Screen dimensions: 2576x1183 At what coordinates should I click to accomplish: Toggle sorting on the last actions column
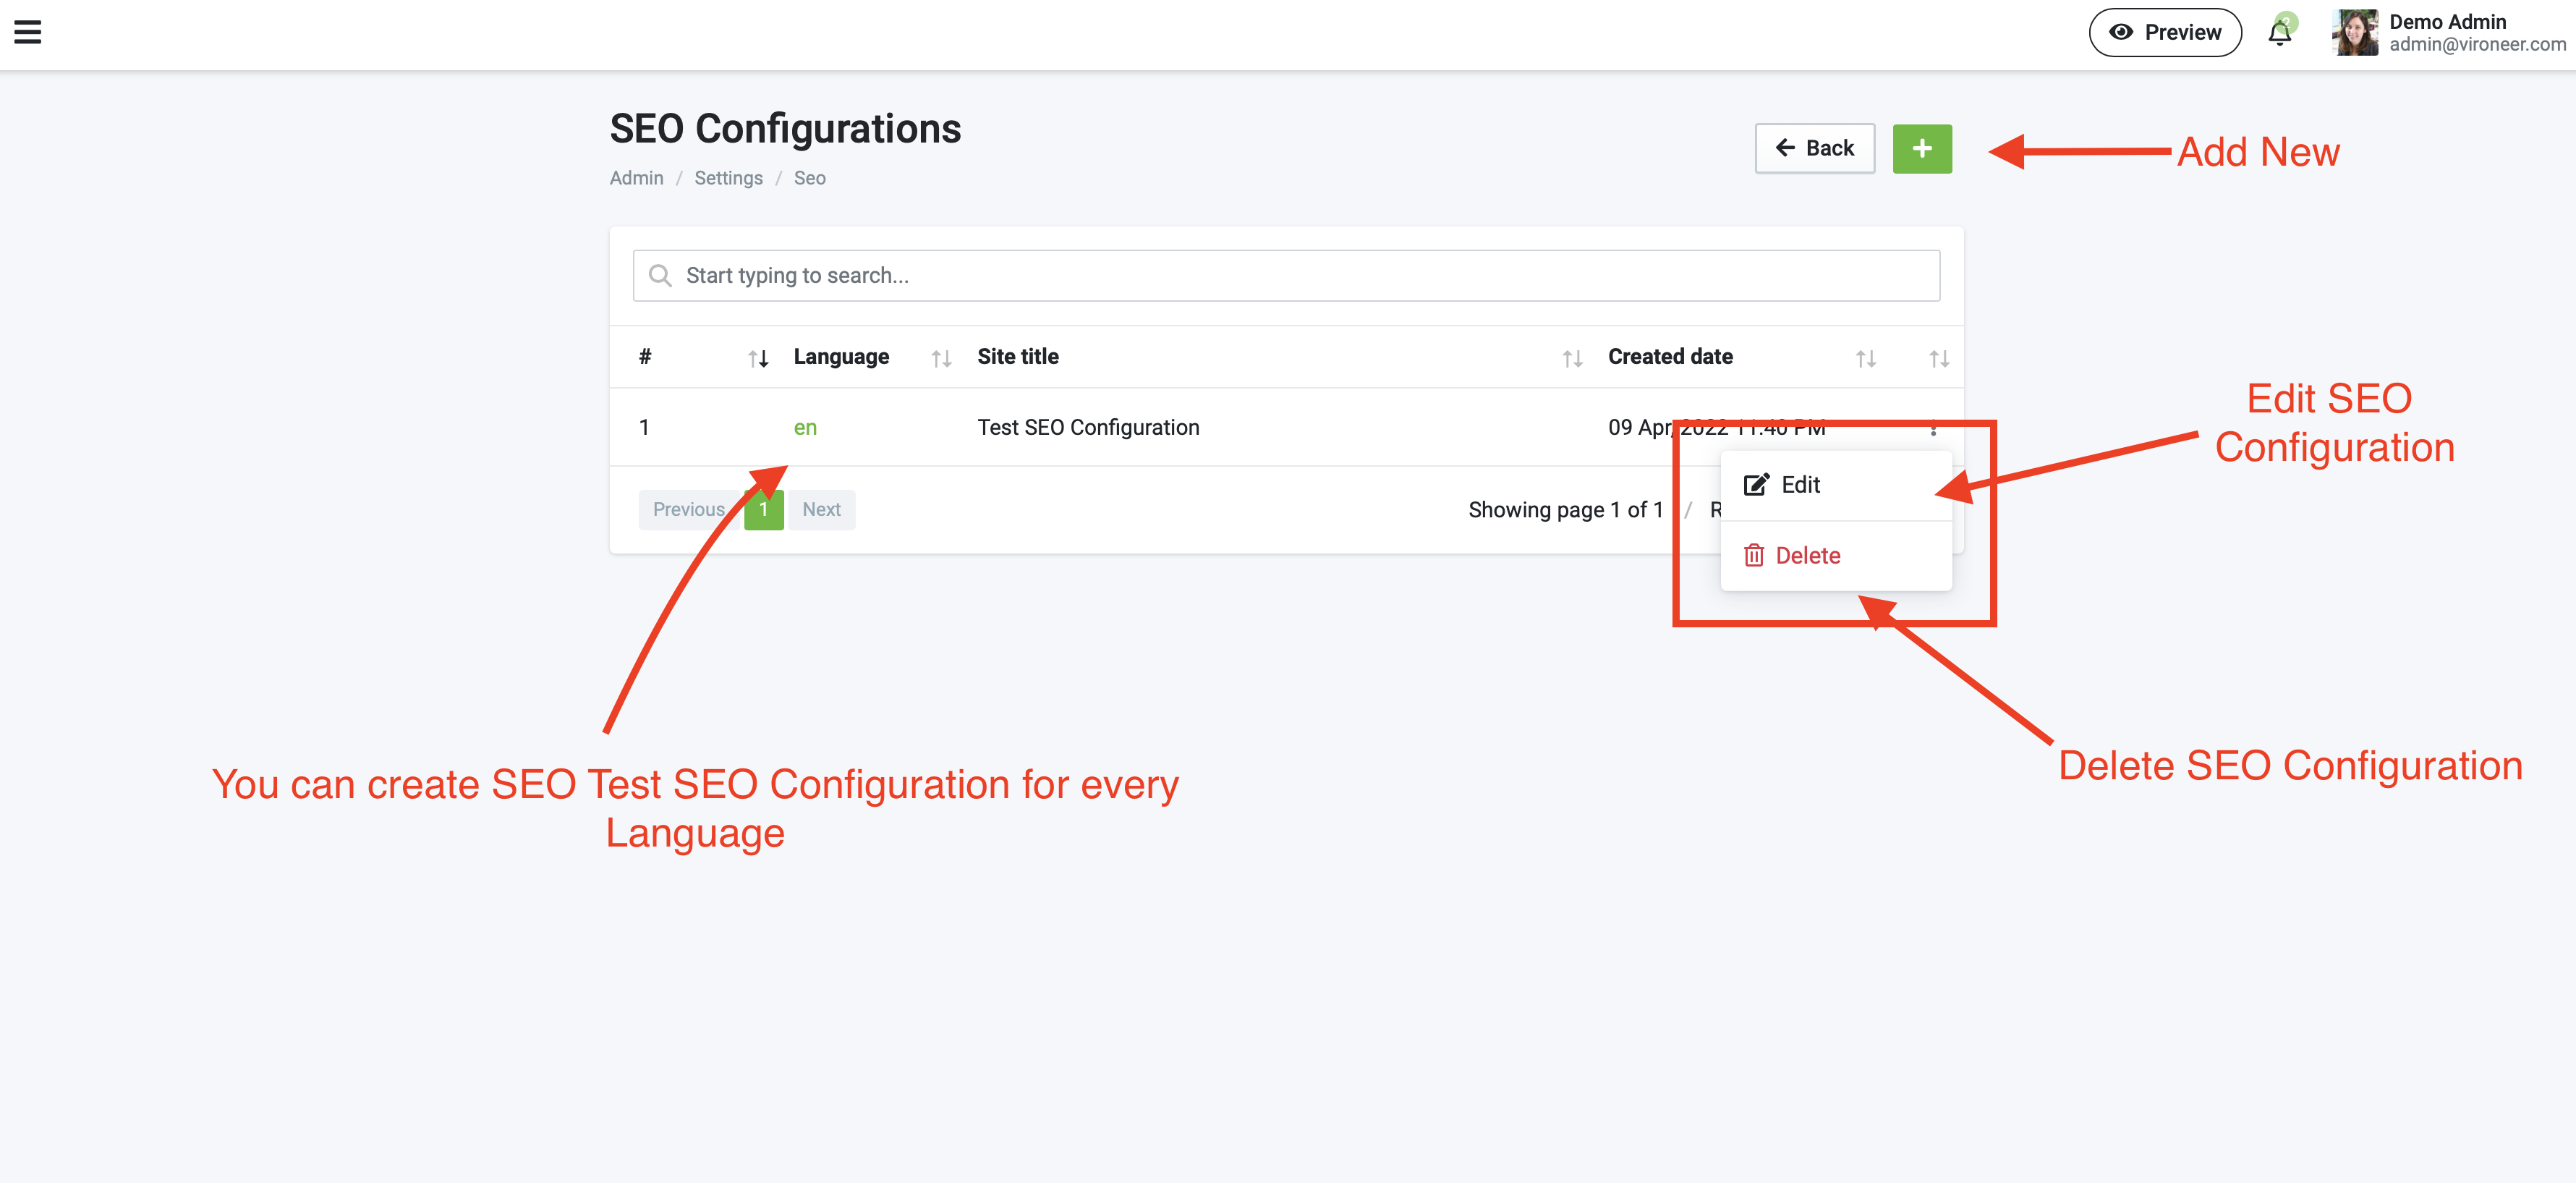(1939, 358)
